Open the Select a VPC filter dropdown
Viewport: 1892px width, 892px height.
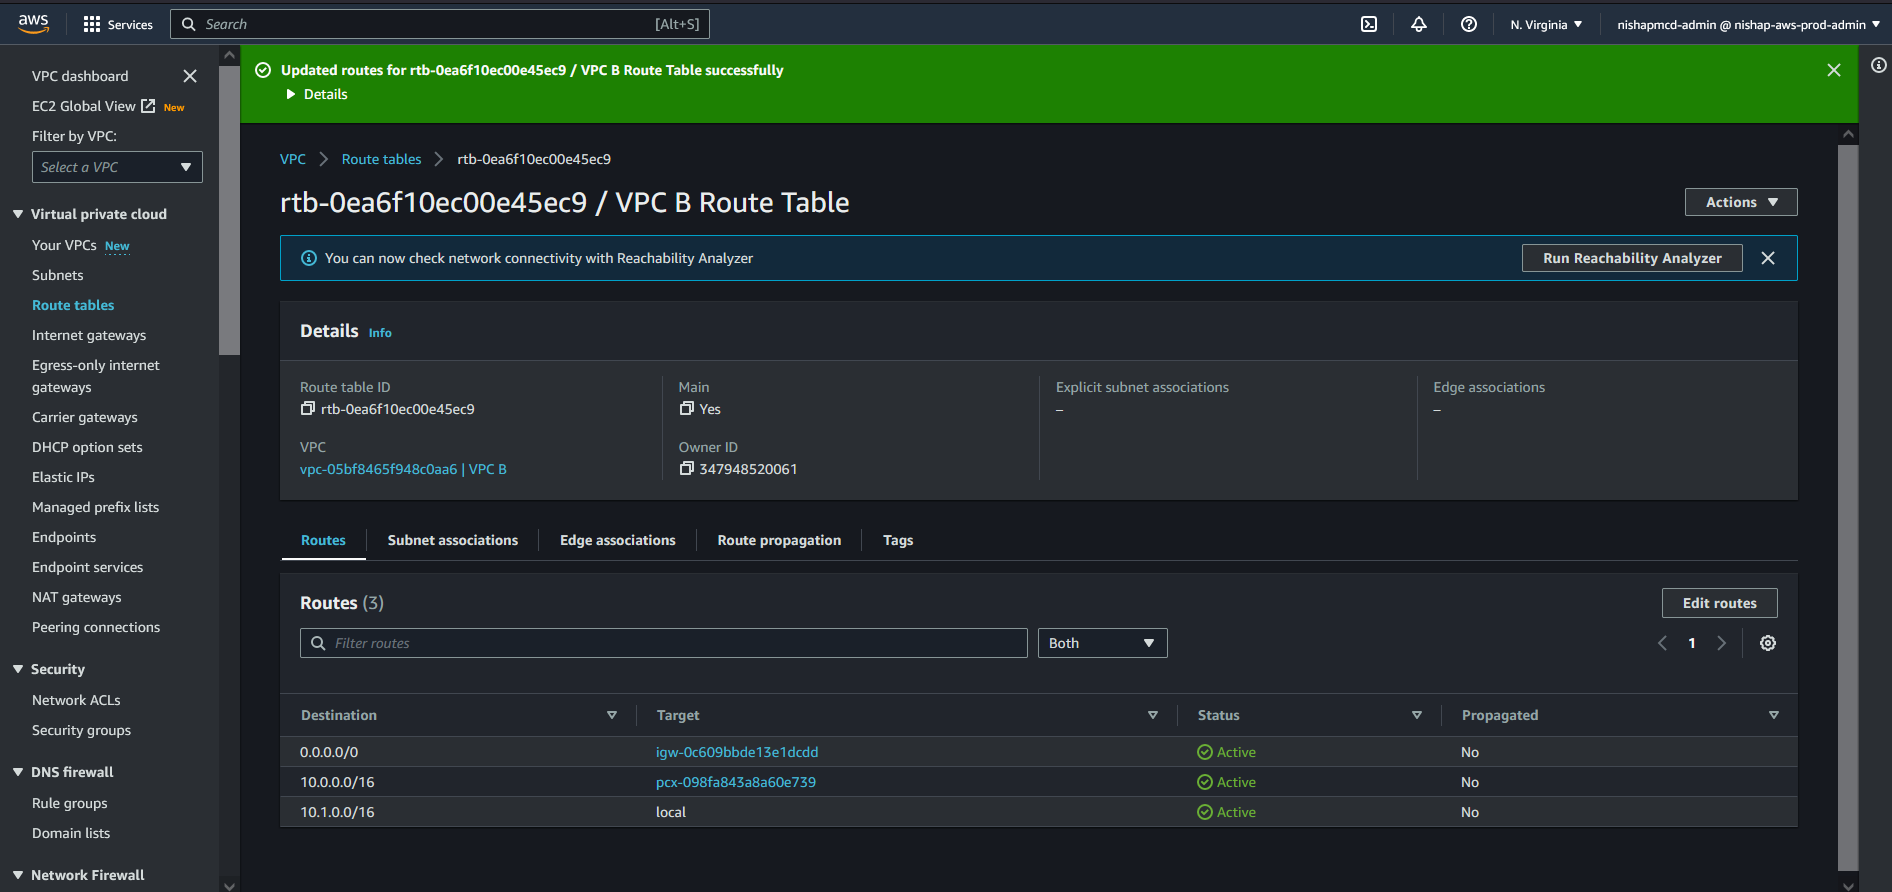pos(117,167)
